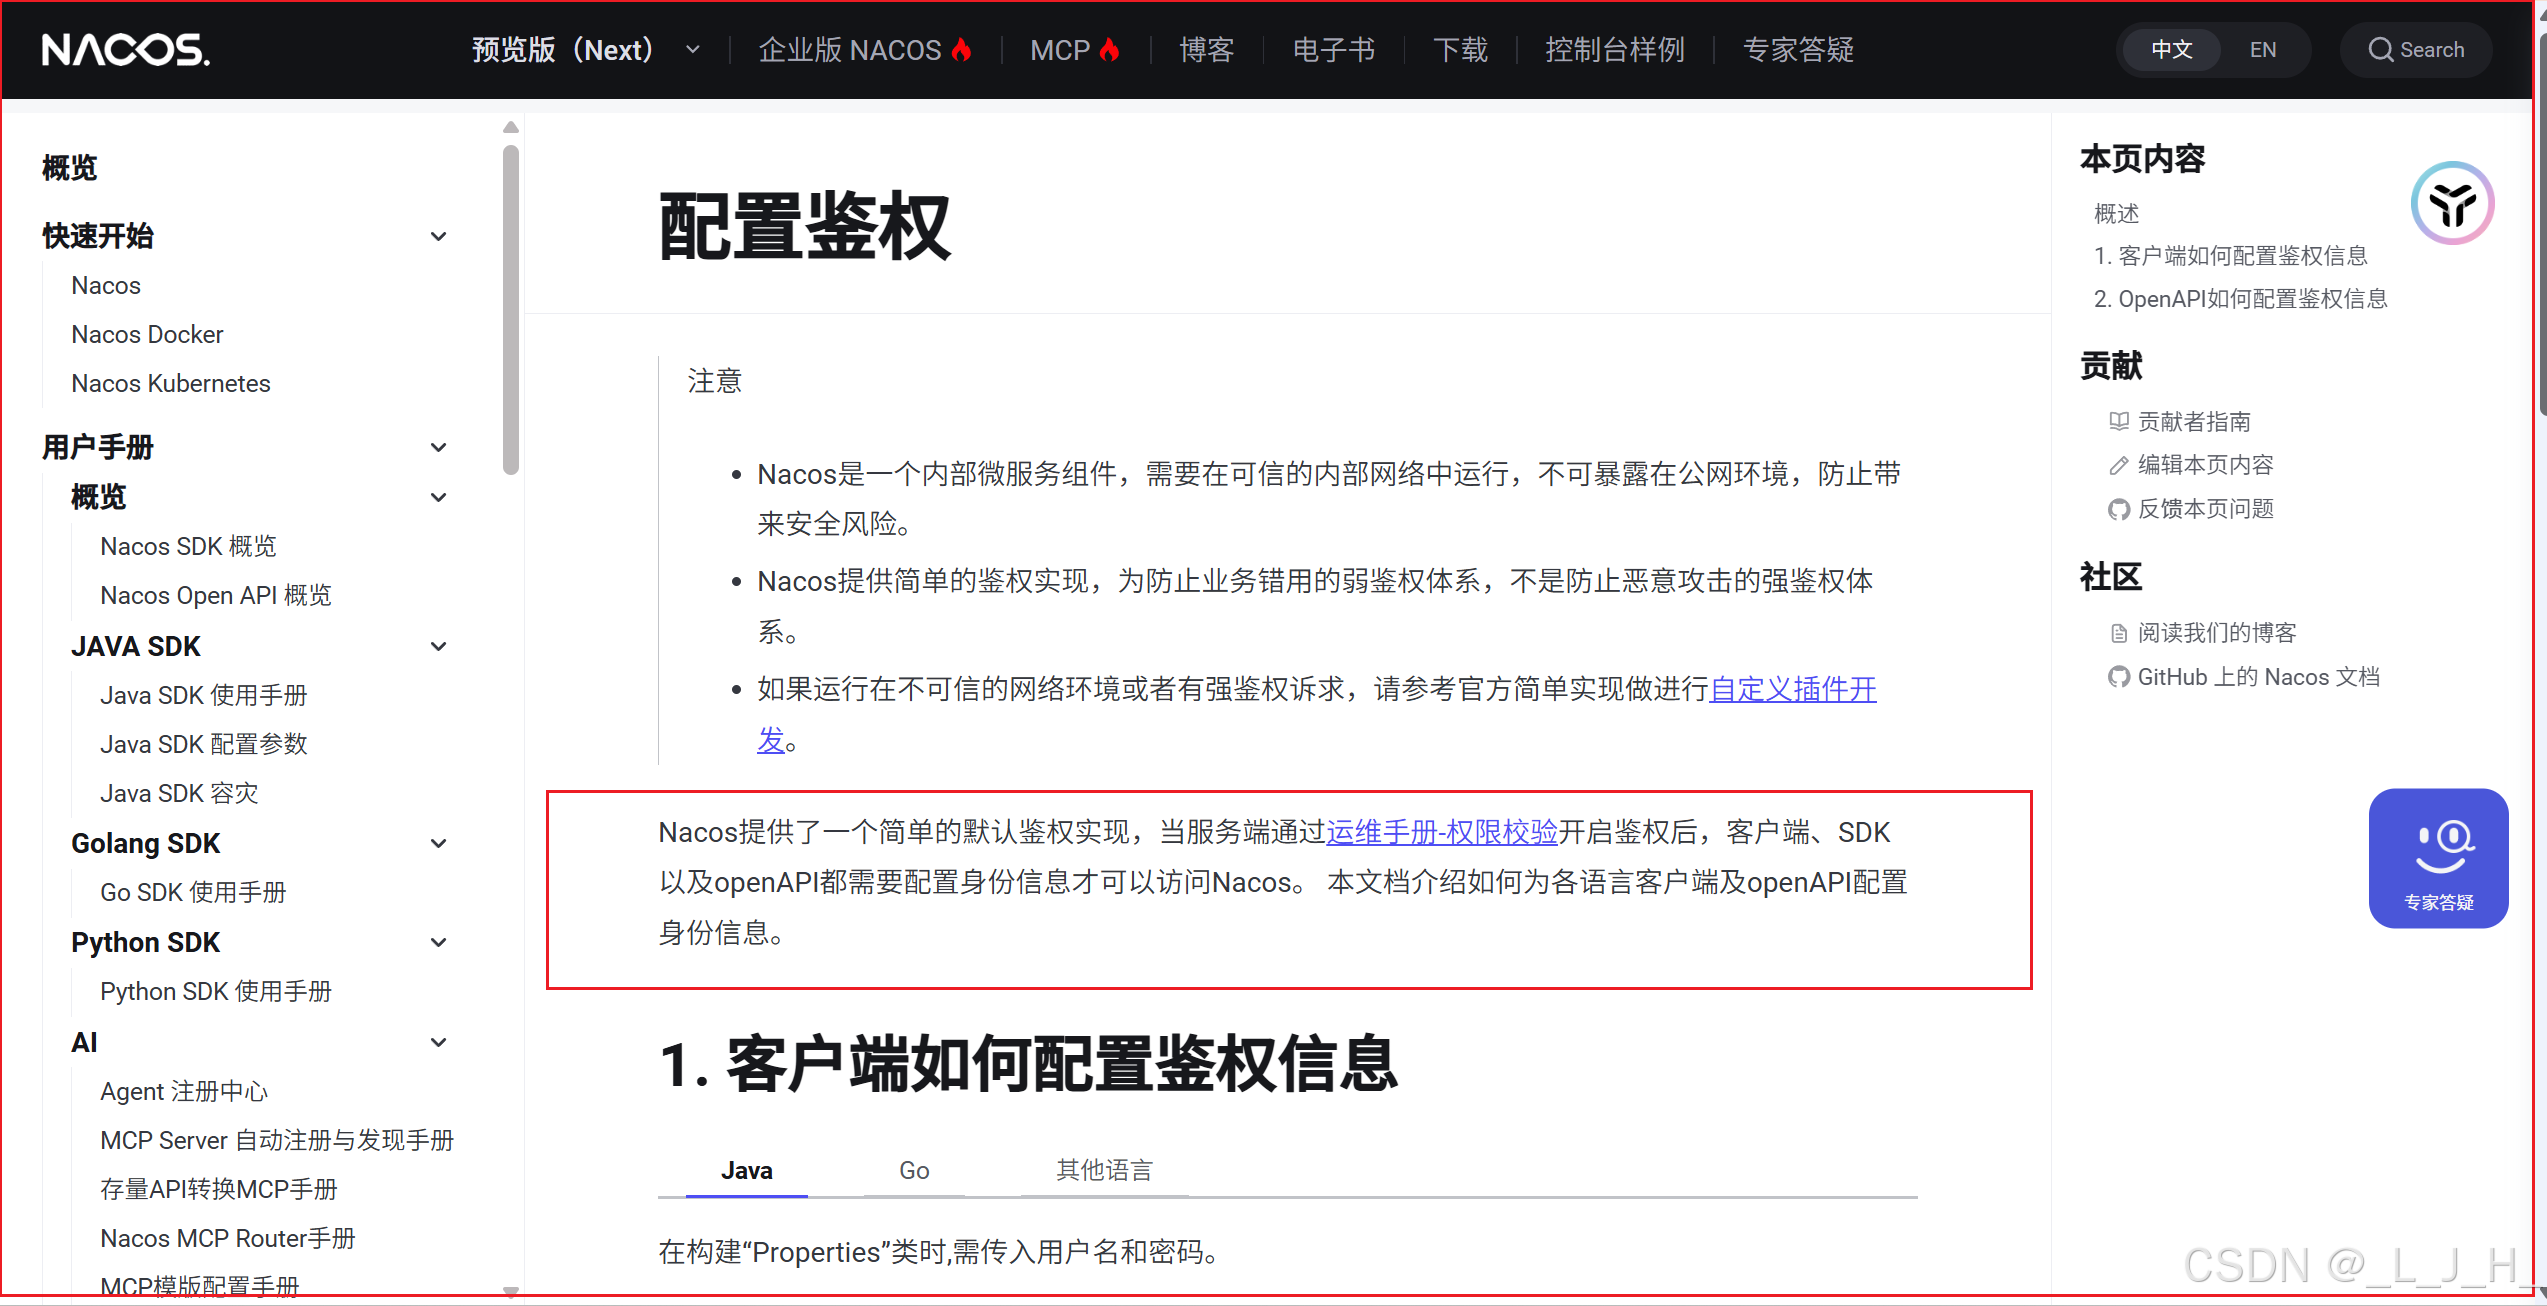Switch to the Go code tab
The image size is (2547, 1306).
[913, 1170]
